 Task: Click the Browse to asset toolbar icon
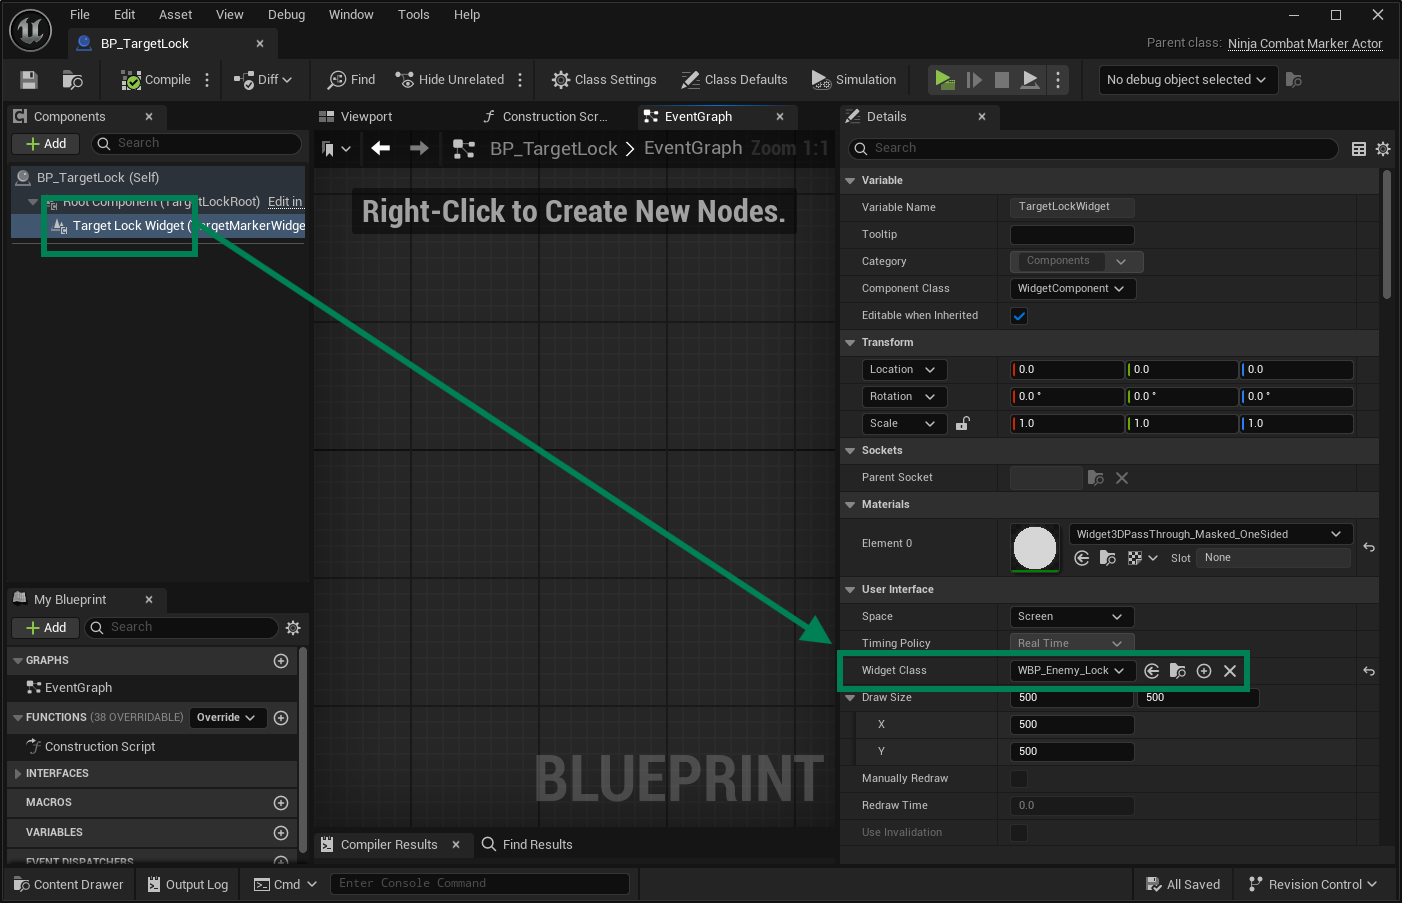(x=72, y=80)
